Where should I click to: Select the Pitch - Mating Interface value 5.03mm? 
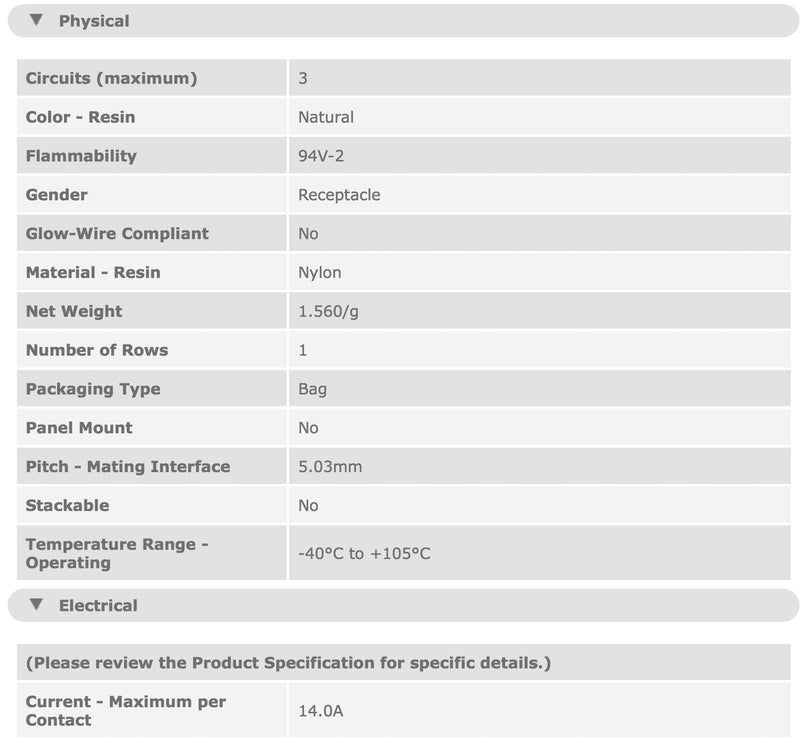(x=330, y=466)
